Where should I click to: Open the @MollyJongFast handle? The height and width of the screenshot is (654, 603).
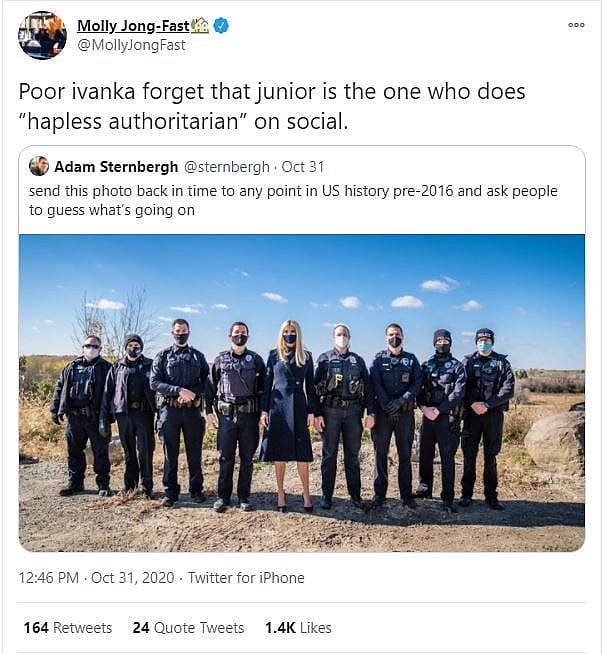[x=131, y=45]
